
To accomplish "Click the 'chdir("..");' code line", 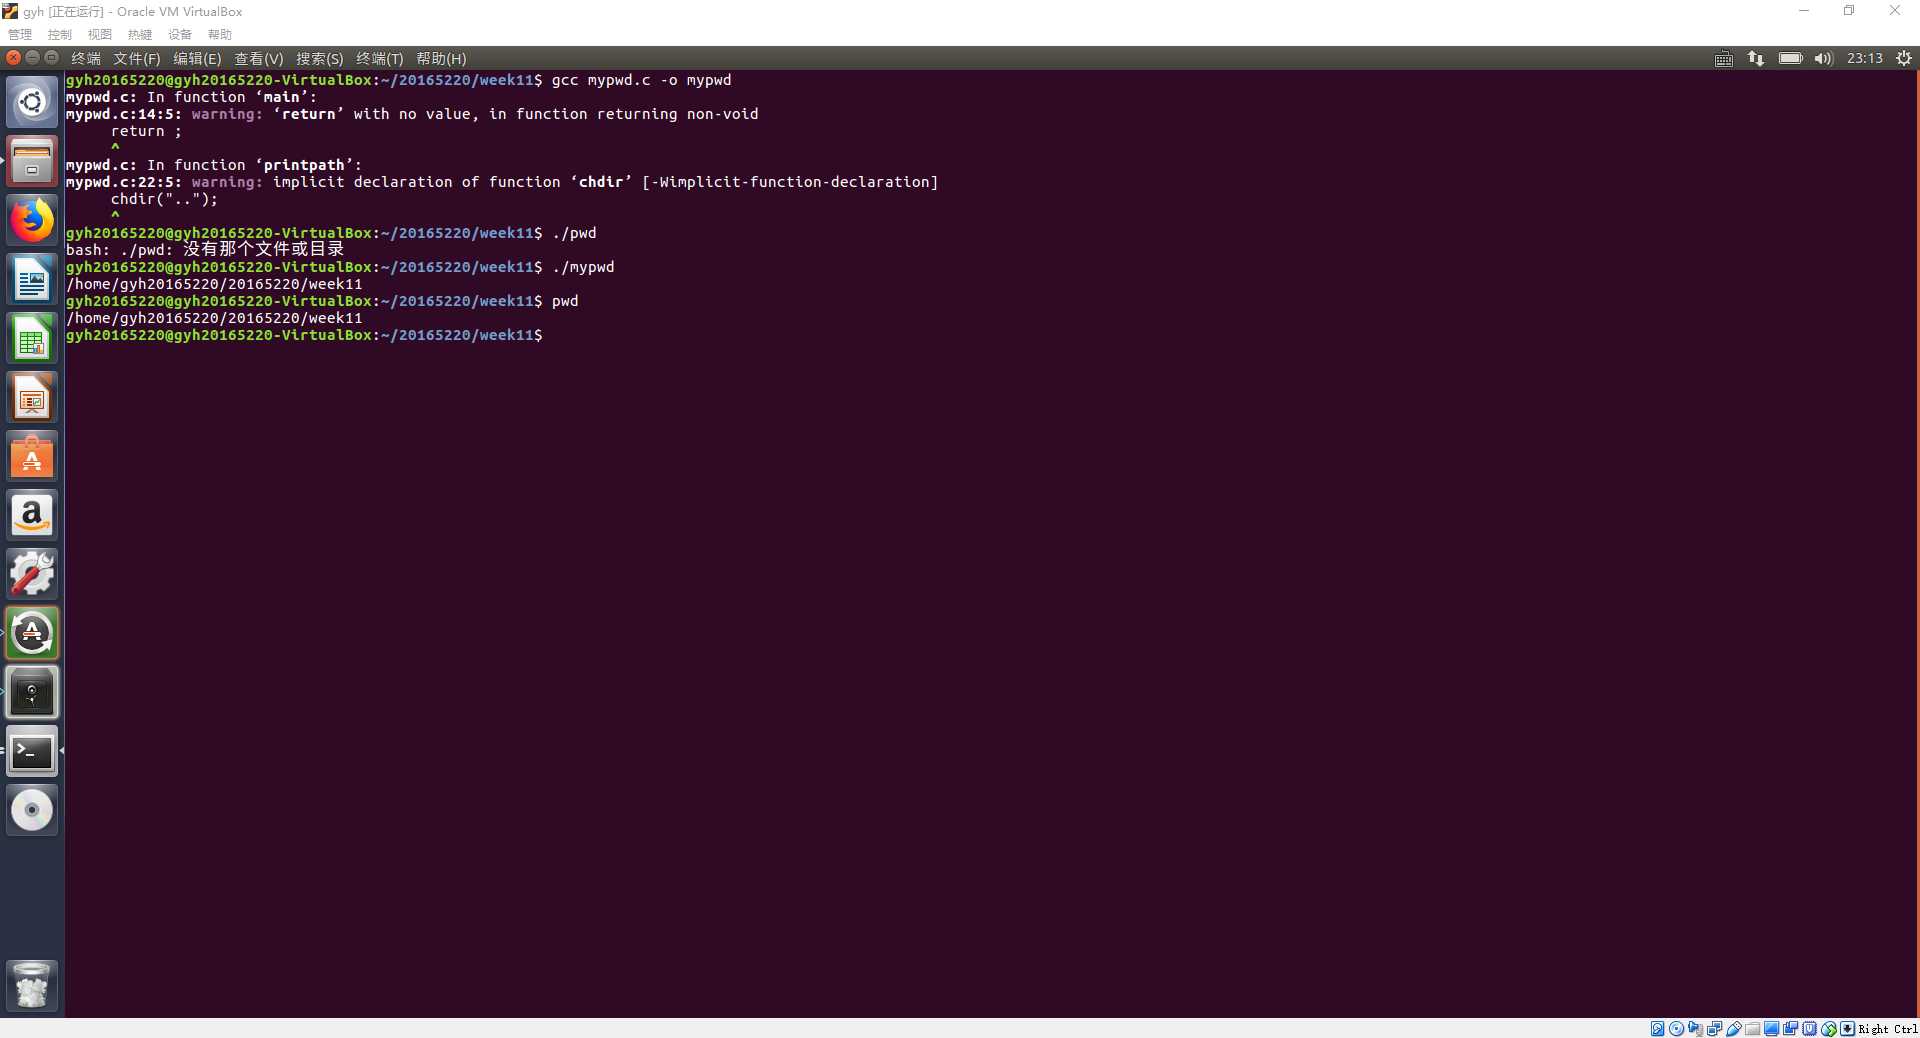I will pyautogui.click(x=164, y=199).
